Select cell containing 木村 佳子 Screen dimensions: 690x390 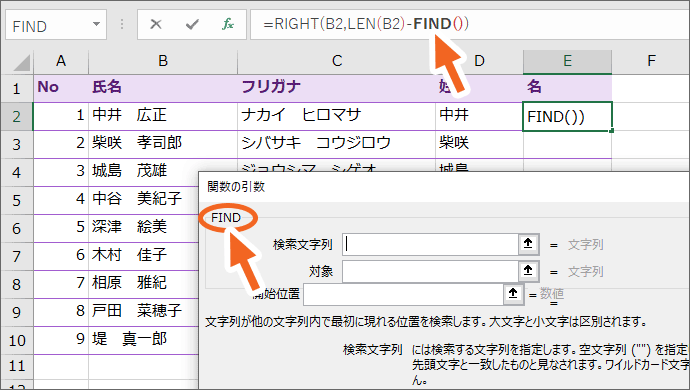click(x=143, y=256)
